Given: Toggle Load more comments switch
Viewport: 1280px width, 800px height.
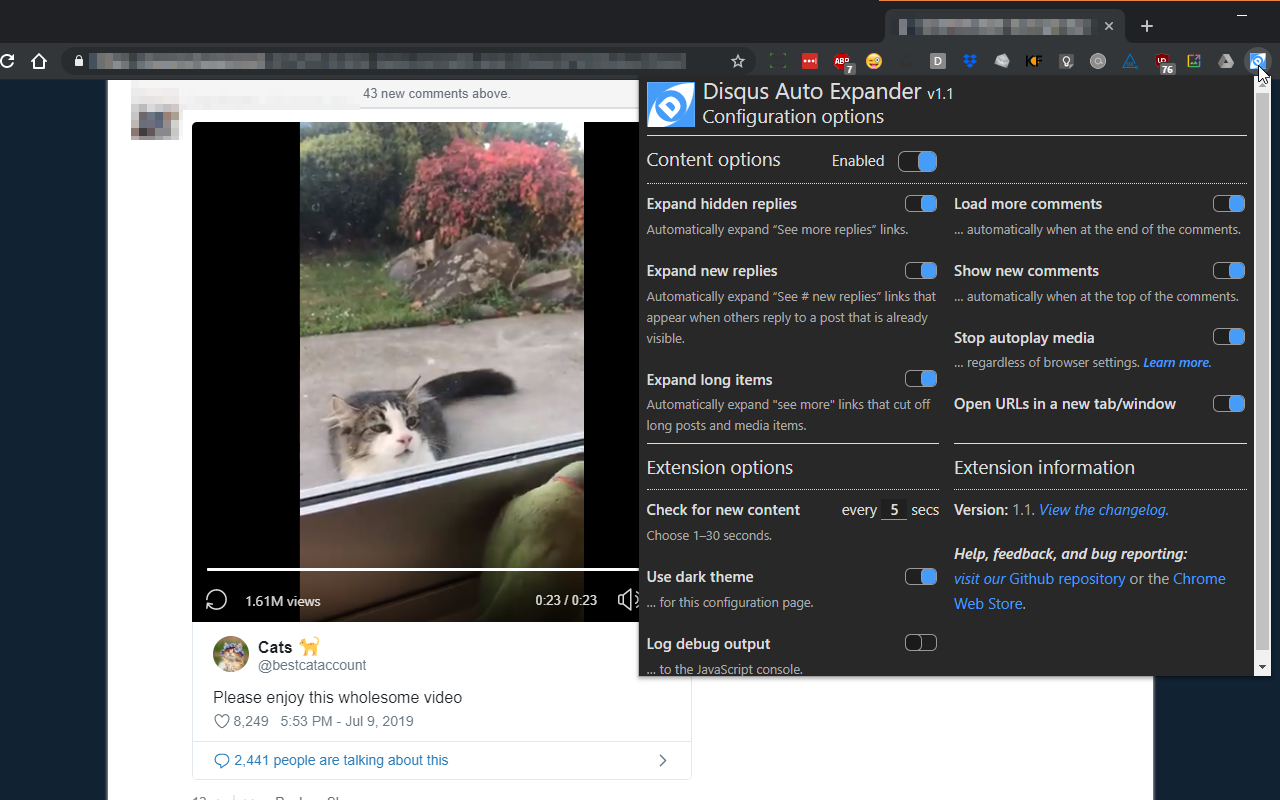Looking at the screenshot, I should [1229, 204].
